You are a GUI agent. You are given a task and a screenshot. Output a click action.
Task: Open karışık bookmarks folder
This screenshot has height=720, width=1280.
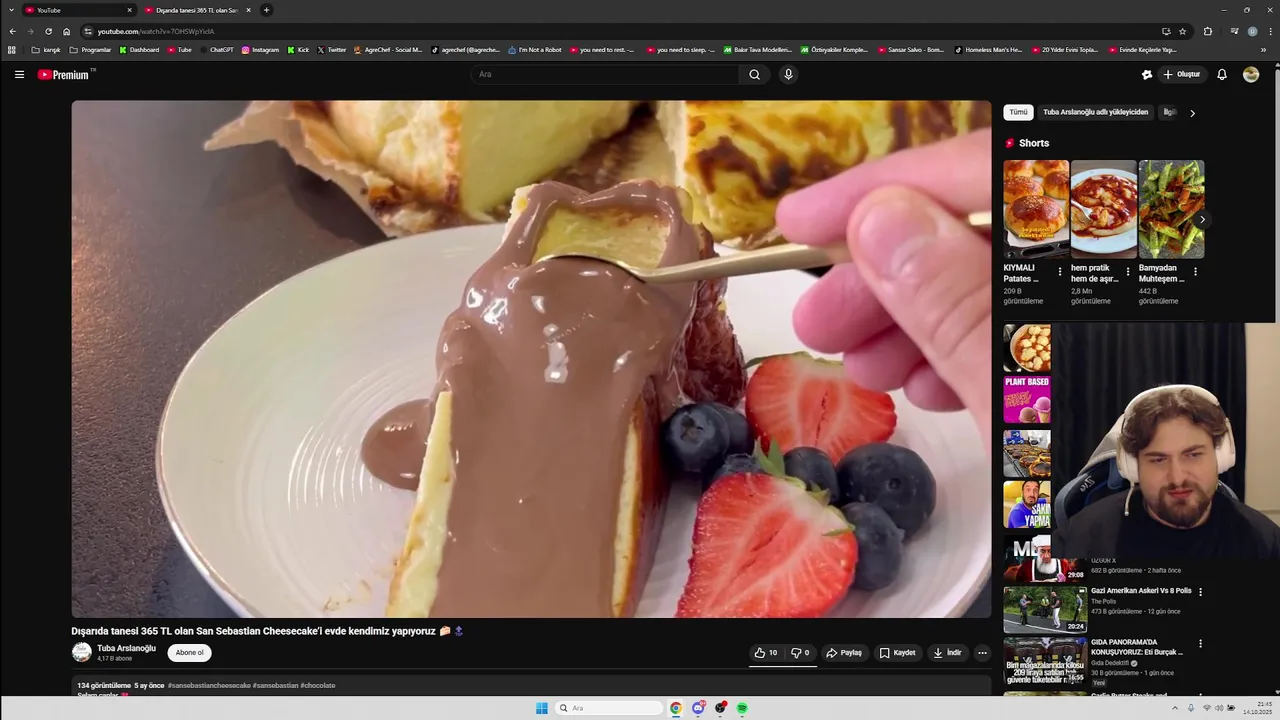point(46,49)
